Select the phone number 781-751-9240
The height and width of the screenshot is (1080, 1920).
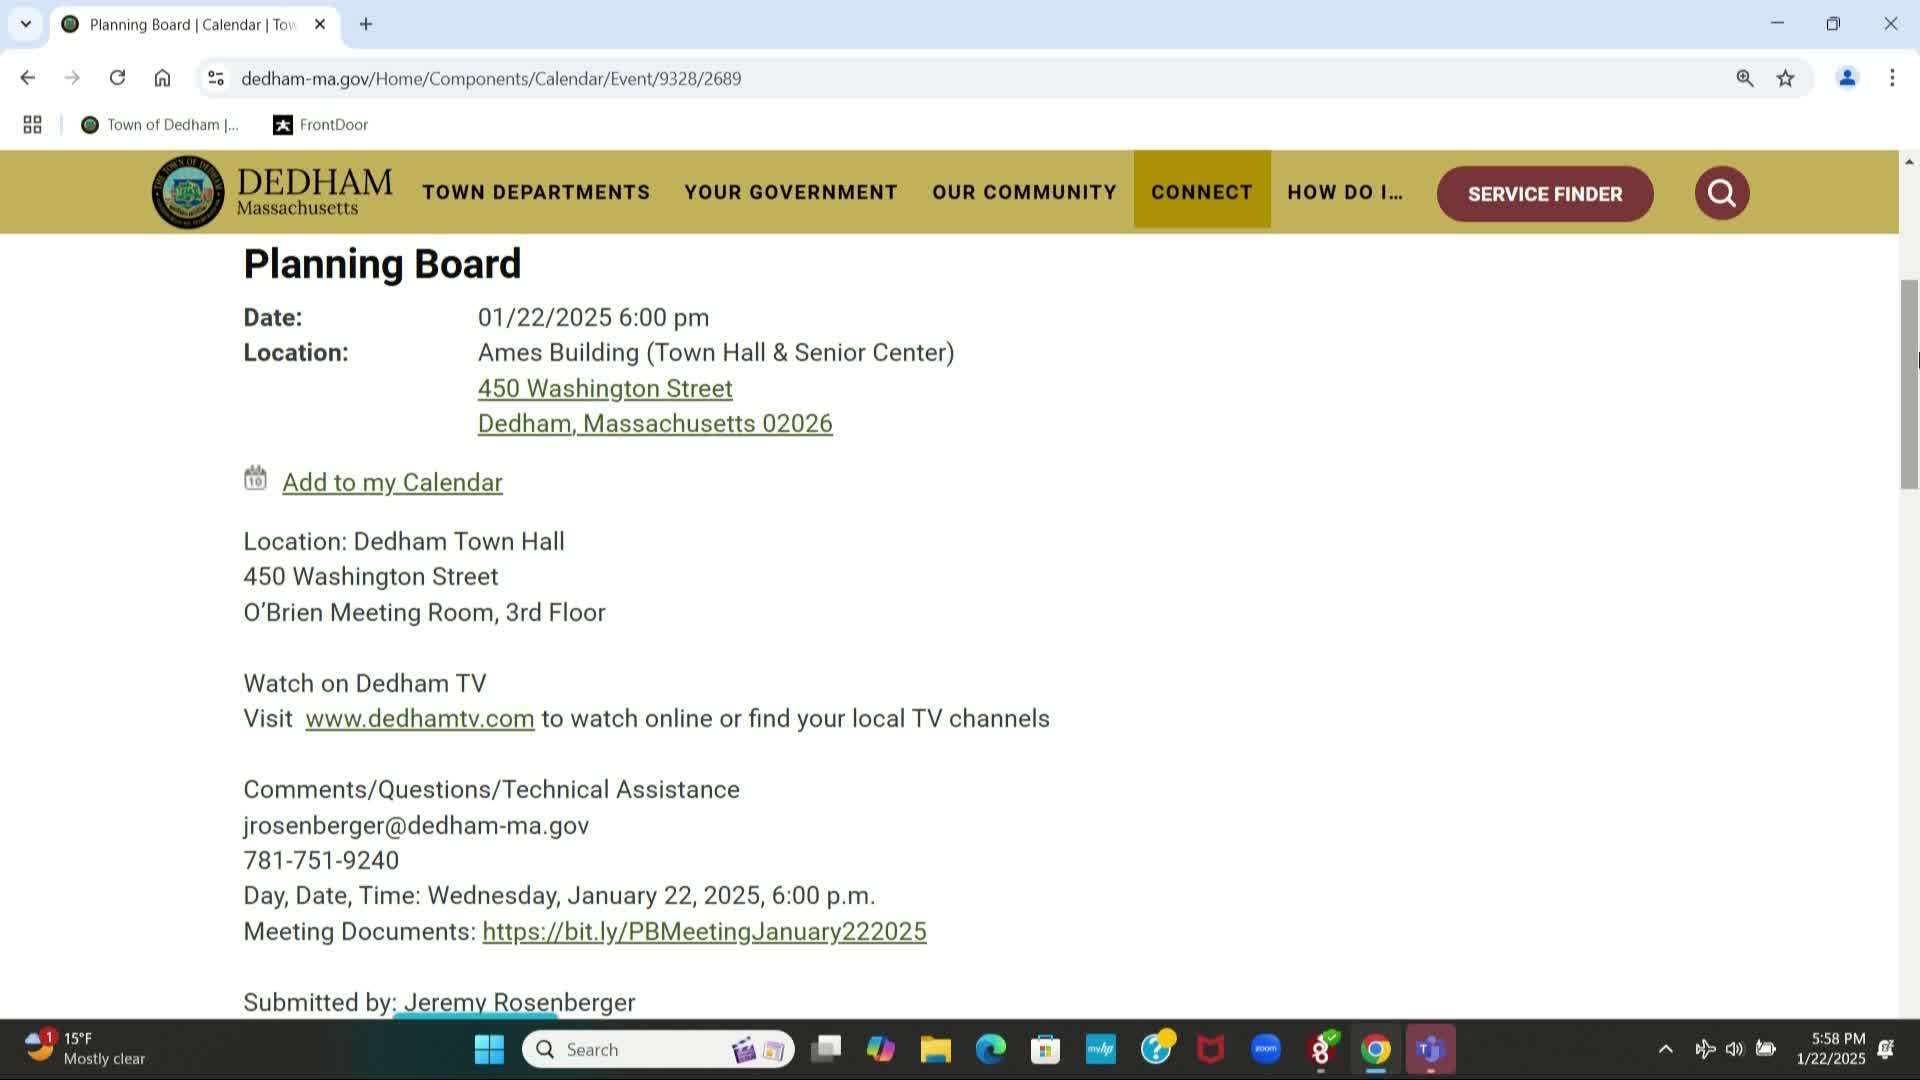[321, 860]
